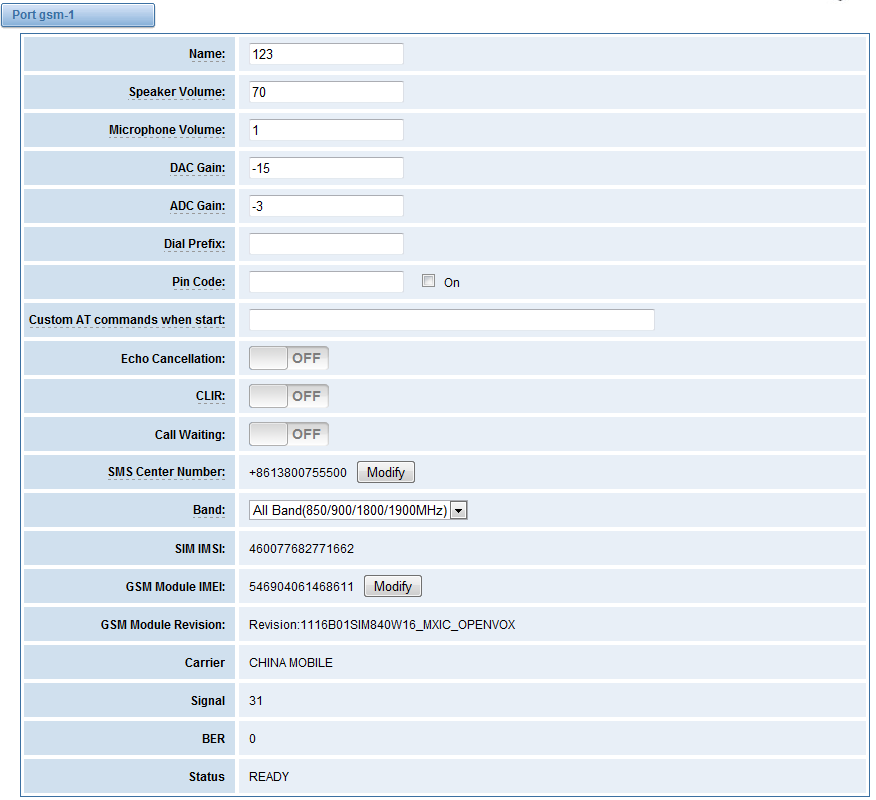This screenshot has width=876, height=800.
Task: Click the Signal value 31
Action: click(256, 701)
